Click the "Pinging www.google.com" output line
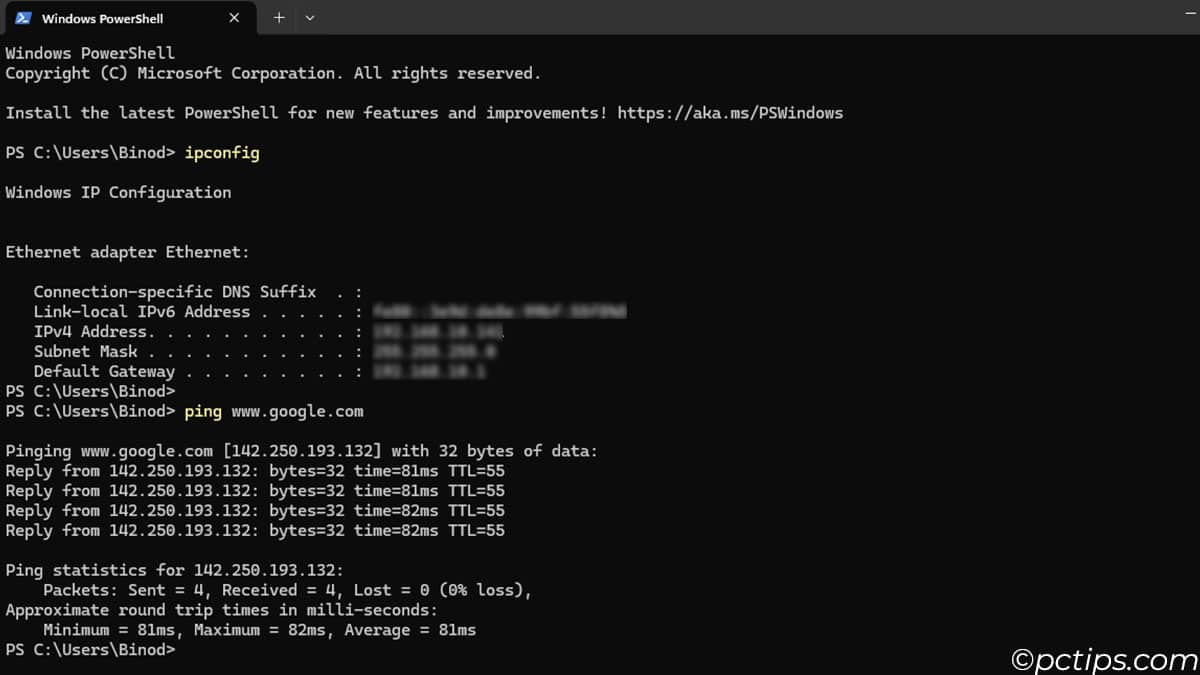This screenshot has height=675, width=1200. [x=301, y=451]
